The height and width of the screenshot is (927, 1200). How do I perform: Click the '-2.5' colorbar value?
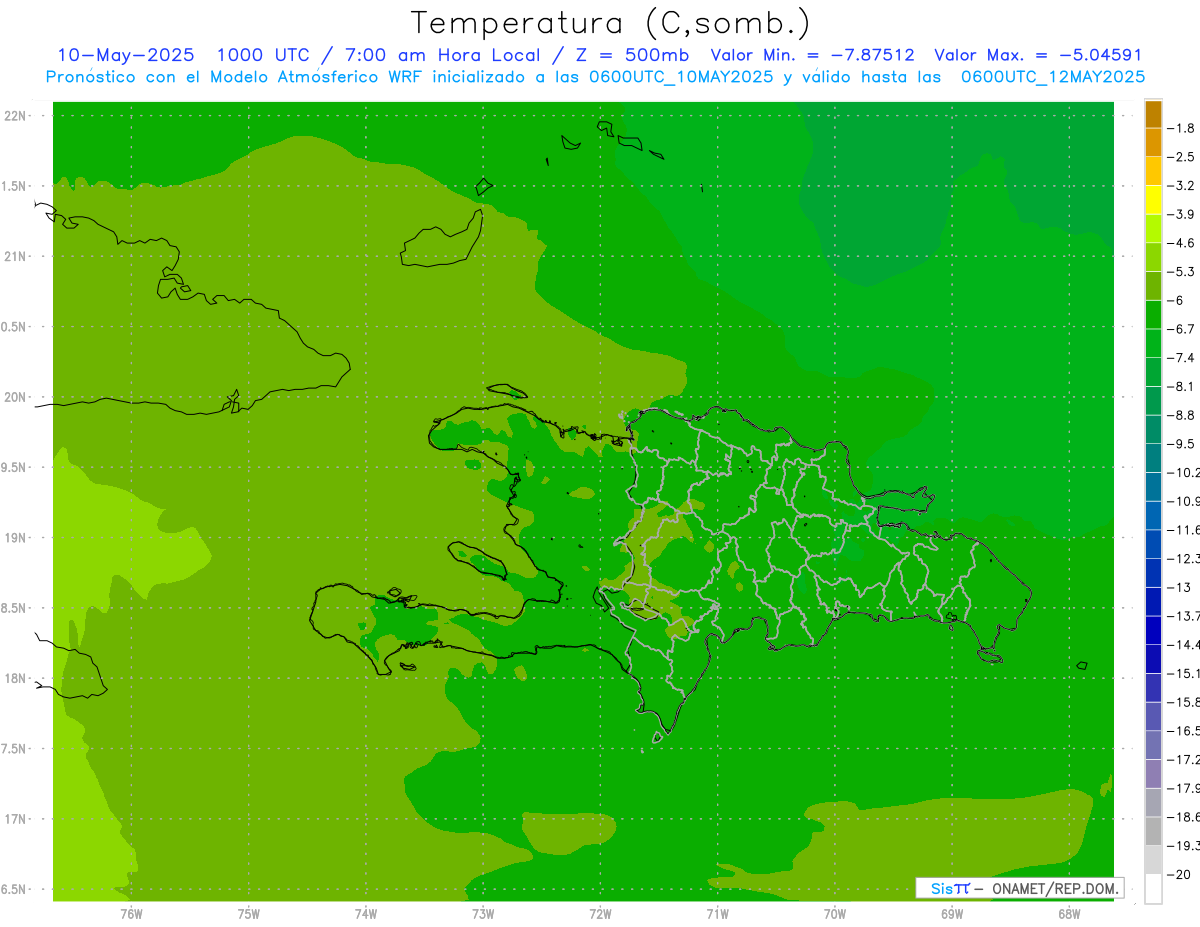(1183, 157)
